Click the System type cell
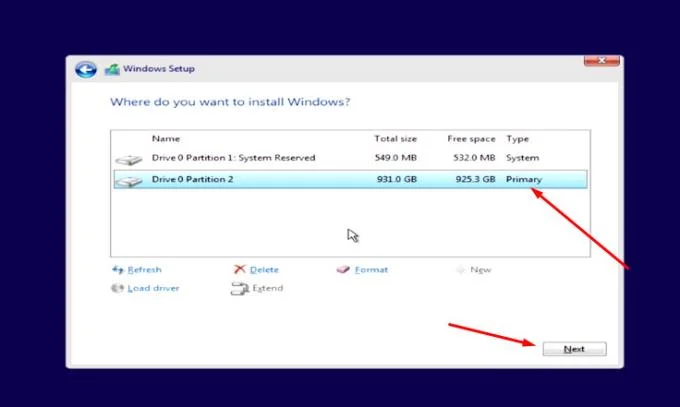 click(522, 158)
